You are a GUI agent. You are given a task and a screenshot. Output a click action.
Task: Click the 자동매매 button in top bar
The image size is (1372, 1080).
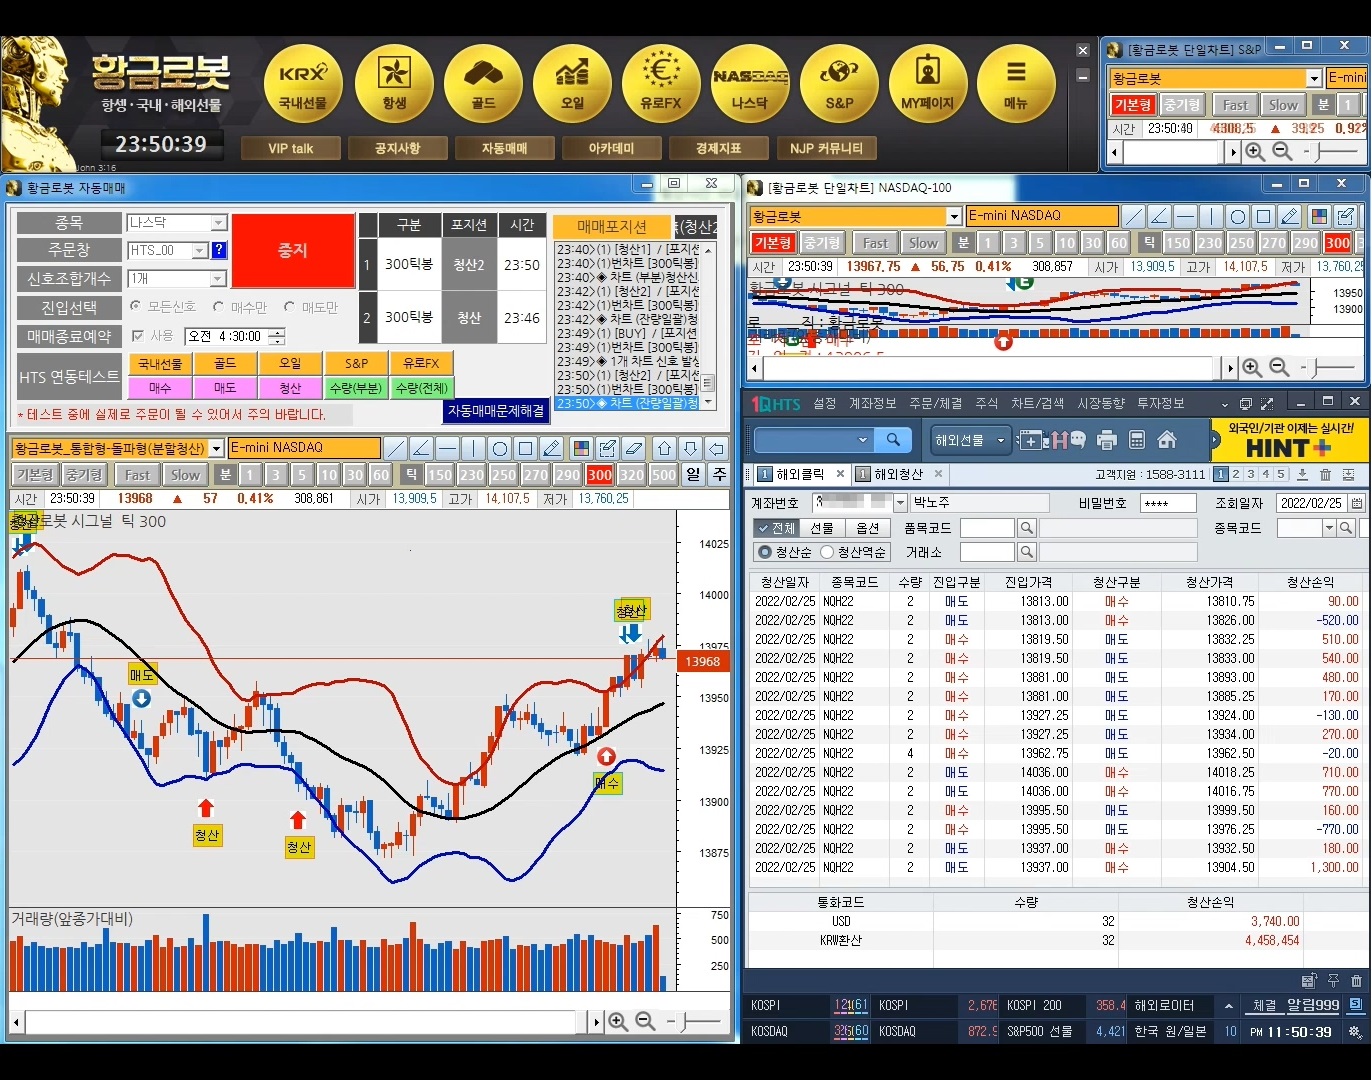pos(505,148)
